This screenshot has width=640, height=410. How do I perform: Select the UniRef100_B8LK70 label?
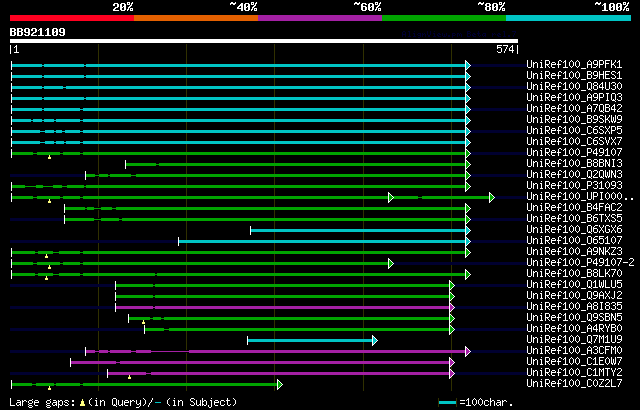coord(574,274)
